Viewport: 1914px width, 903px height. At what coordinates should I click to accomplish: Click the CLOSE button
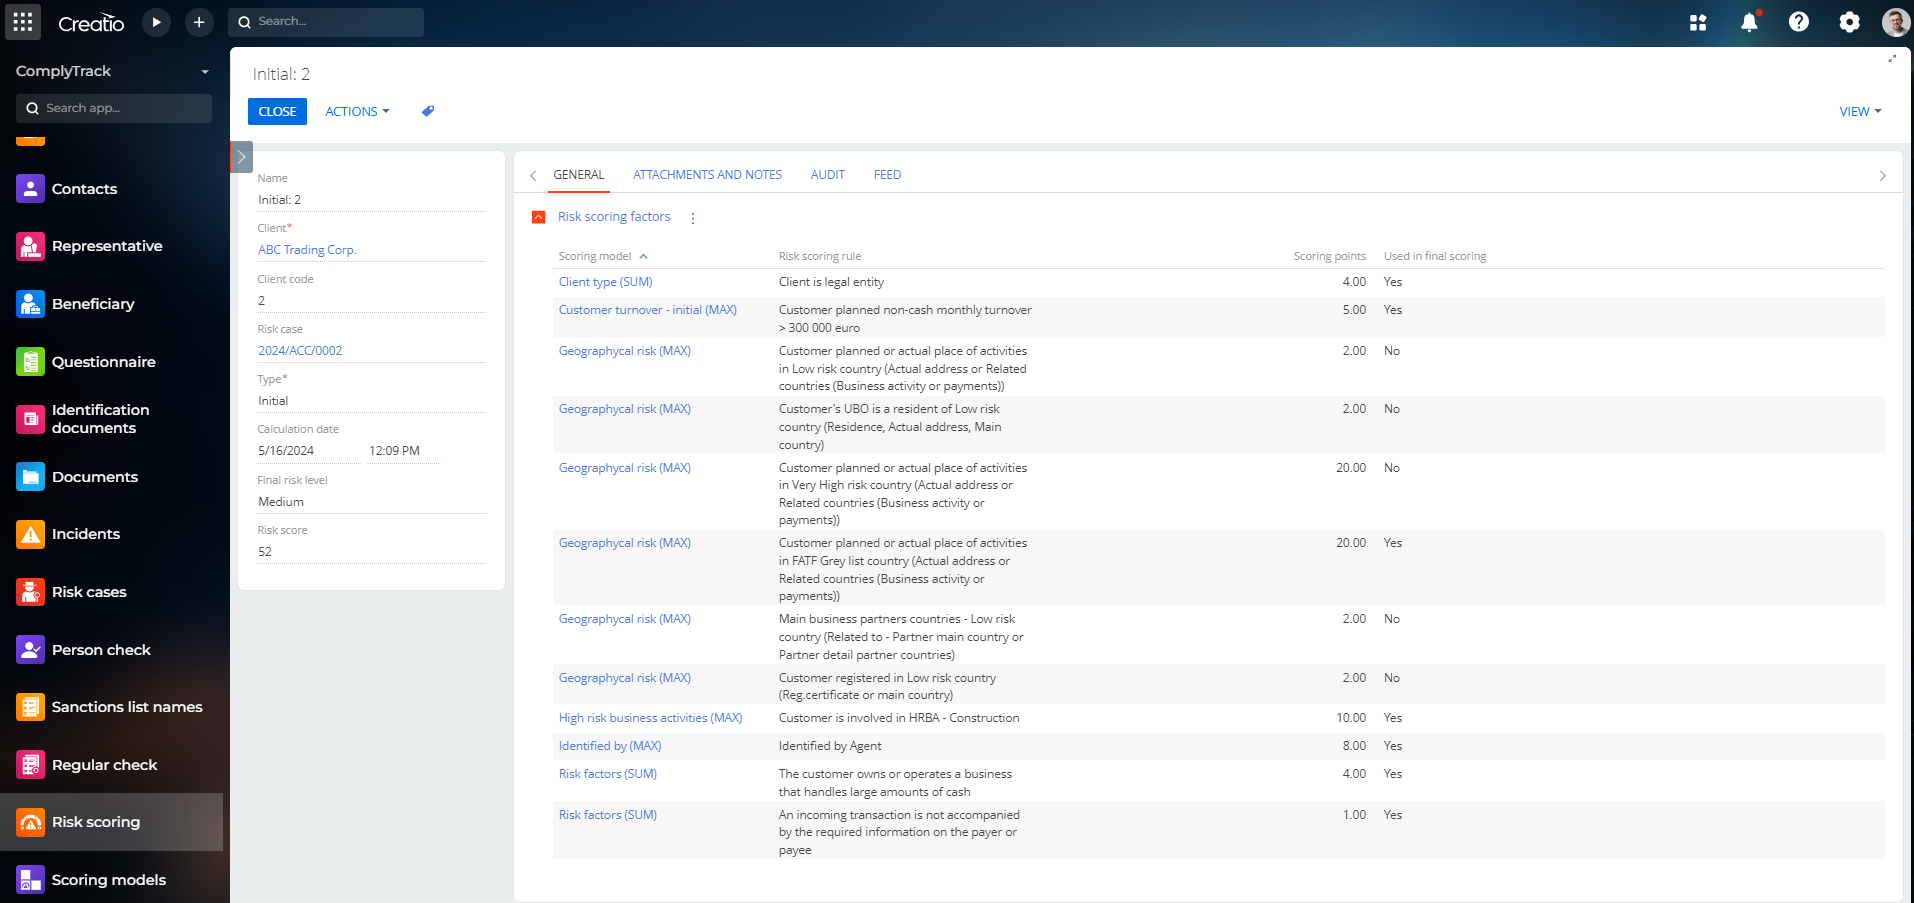click(x=277, y=111)
